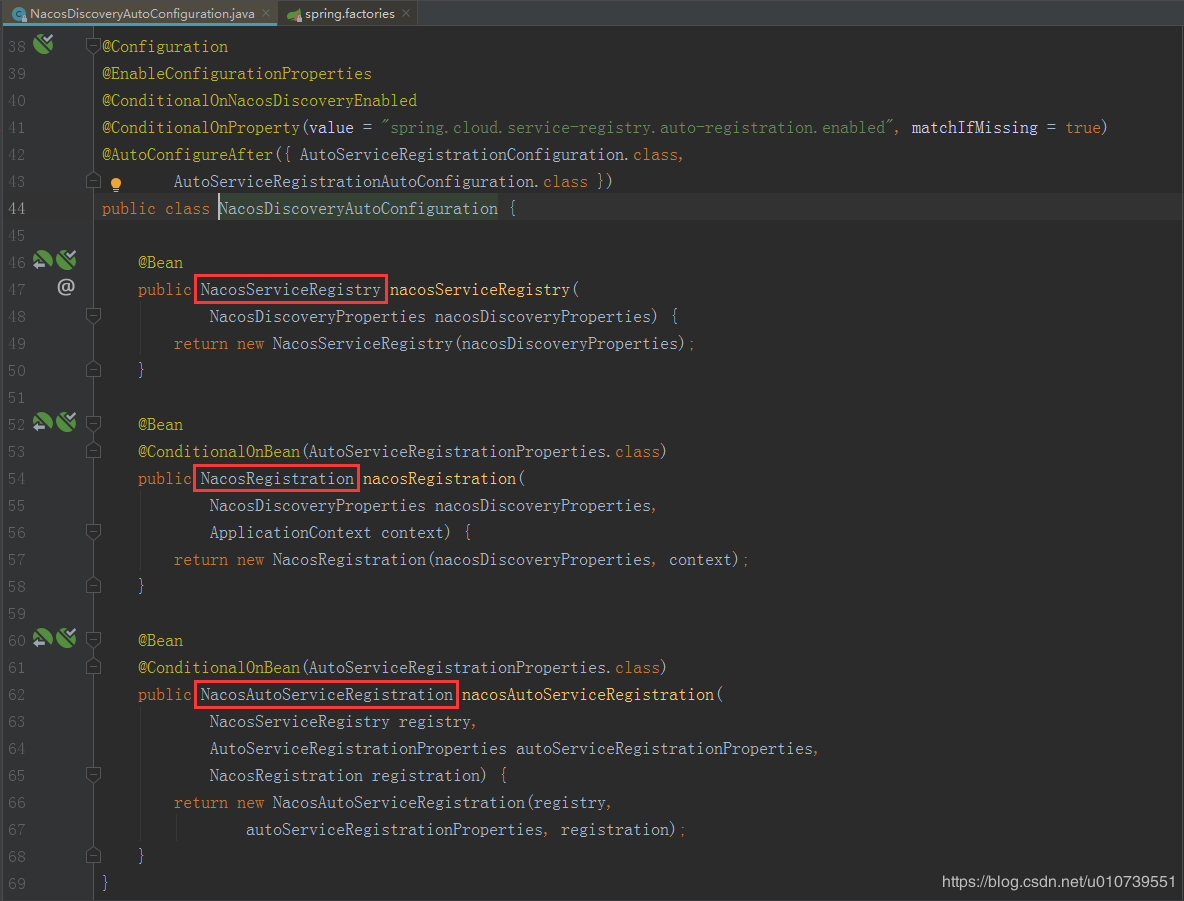Click NacosServiceRegistry return type on line 47
Screen dimensions: 1184x901
(291, 290)
